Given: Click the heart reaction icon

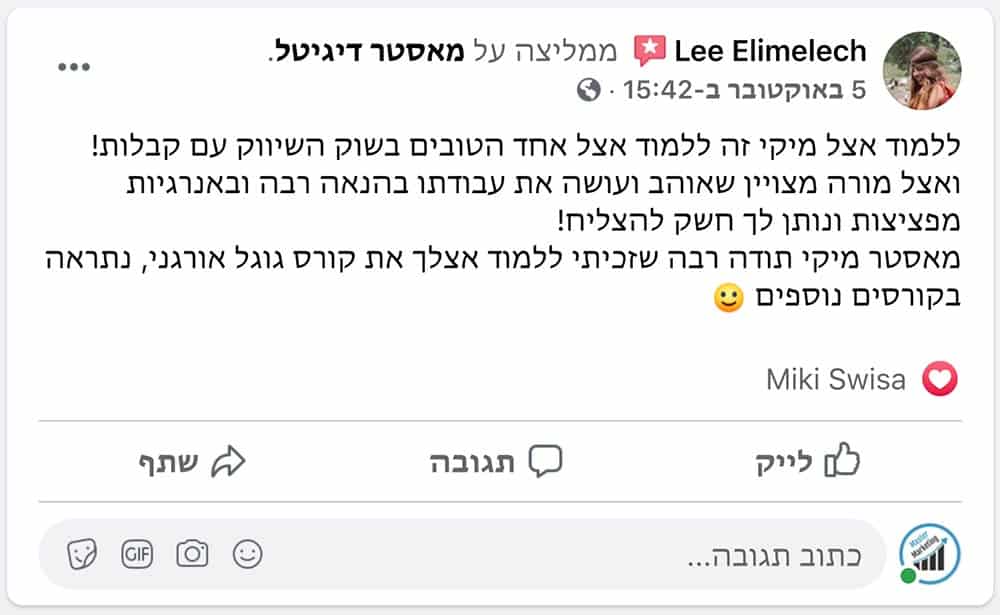Looking at the screenshot, I should click(x=938, y=380).
